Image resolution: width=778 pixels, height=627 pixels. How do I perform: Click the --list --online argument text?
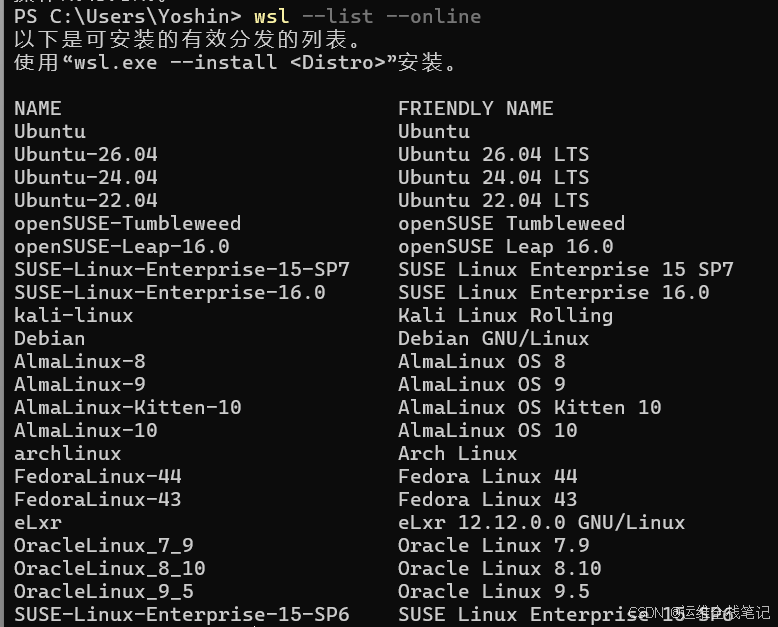pyautogui.click(x=391, y=16)
